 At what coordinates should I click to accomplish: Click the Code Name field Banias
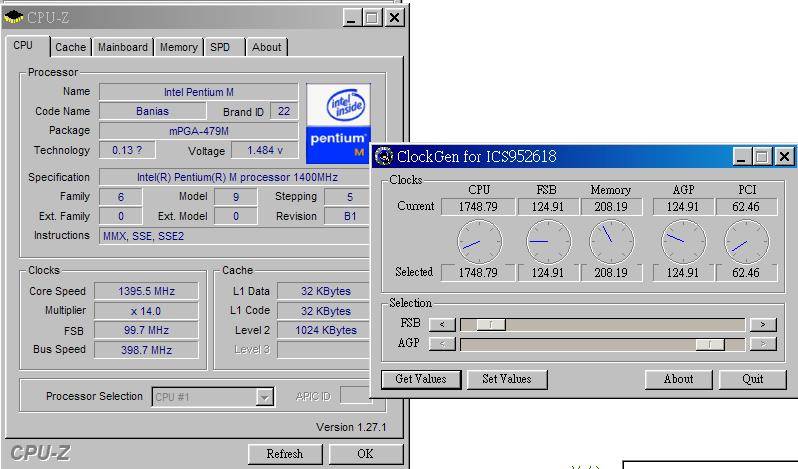pos(153,111)
